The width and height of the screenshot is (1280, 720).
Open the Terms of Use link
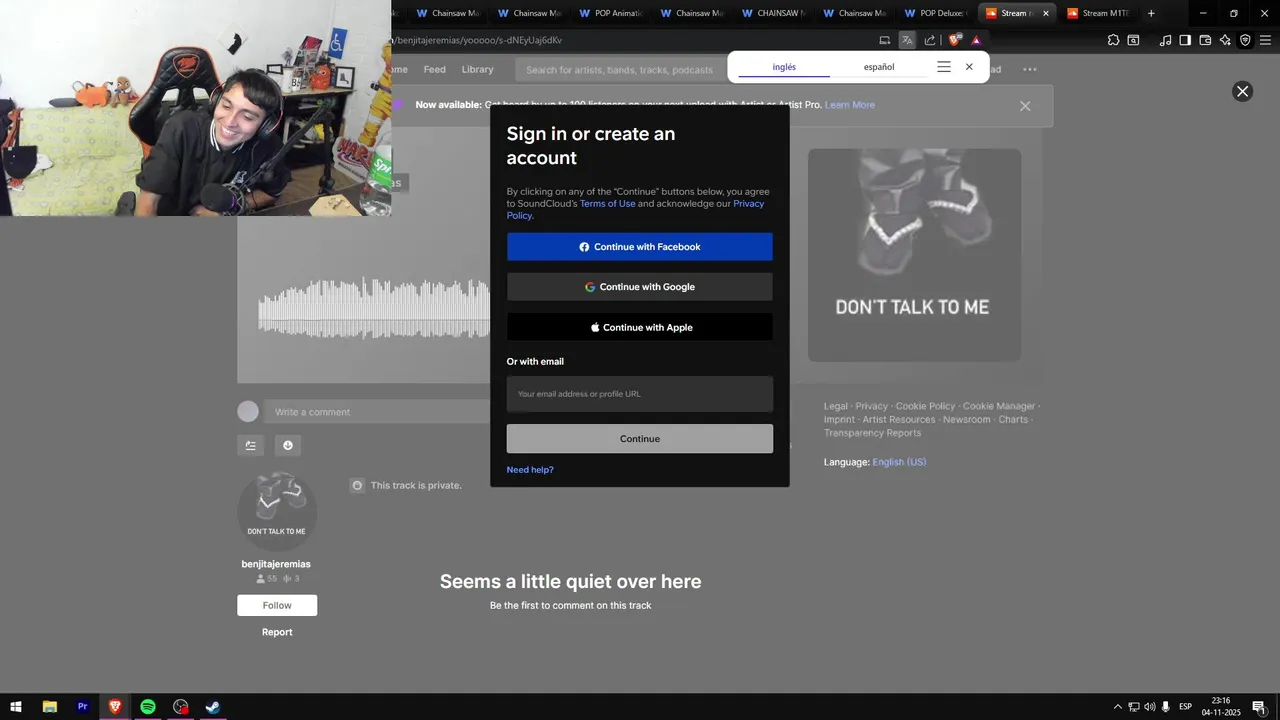[x=607, y=204]
